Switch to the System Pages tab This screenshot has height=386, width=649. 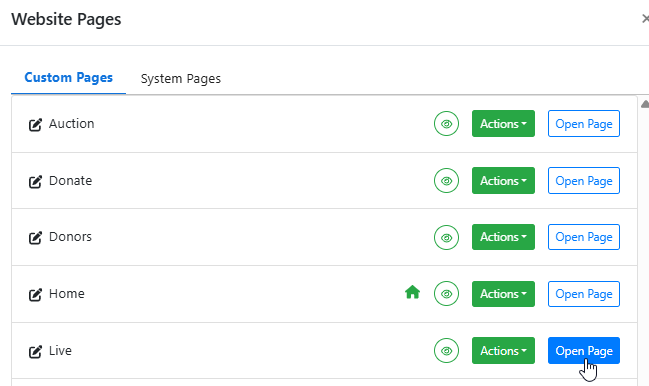tap(180, 79)
